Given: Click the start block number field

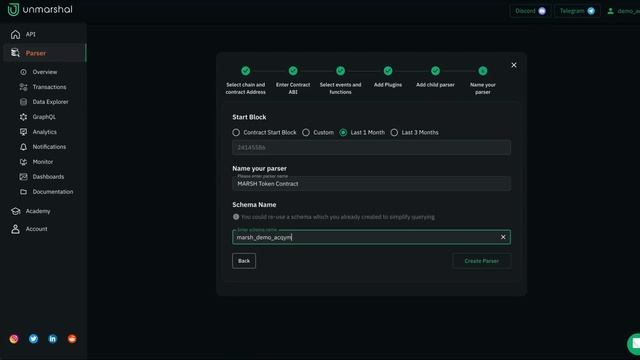Looking at the screenshot, I should pyautogui.click(x=371, y=147).
